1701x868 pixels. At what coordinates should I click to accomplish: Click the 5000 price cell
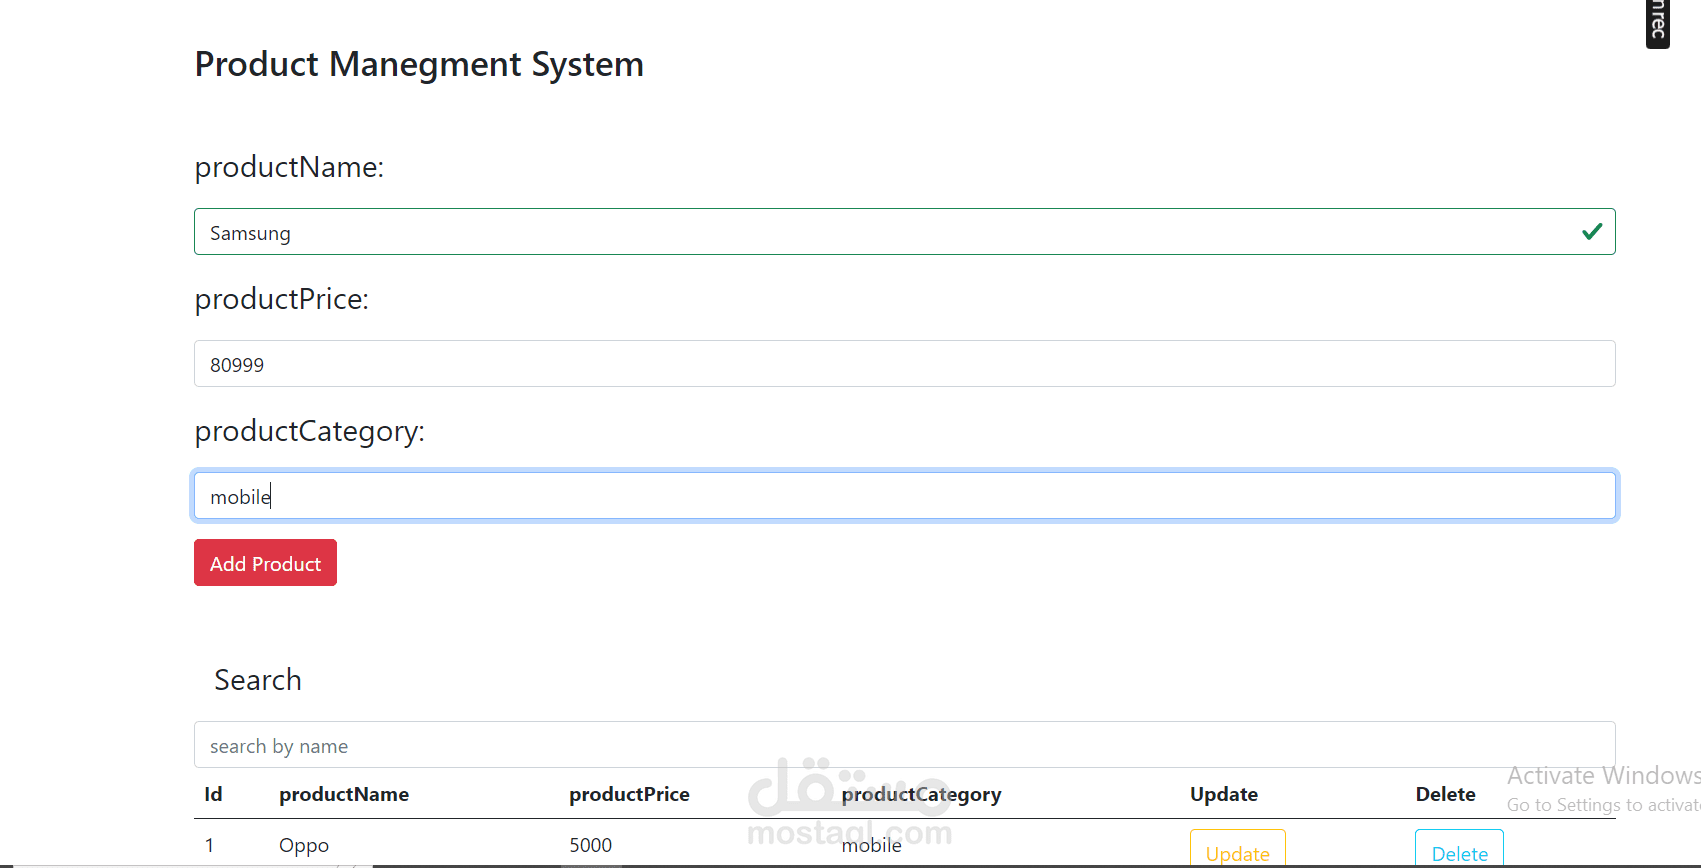tap(591, 845)
